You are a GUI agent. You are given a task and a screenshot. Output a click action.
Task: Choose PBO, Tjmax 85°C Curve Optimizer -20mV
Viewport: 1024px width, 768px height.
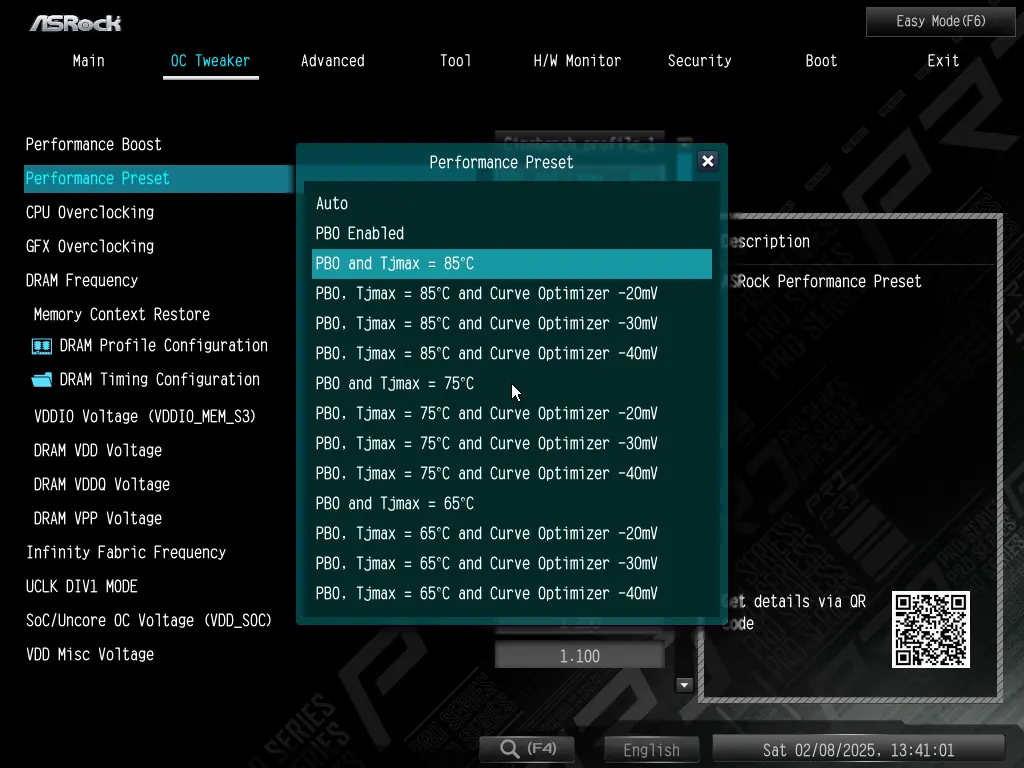511,294
